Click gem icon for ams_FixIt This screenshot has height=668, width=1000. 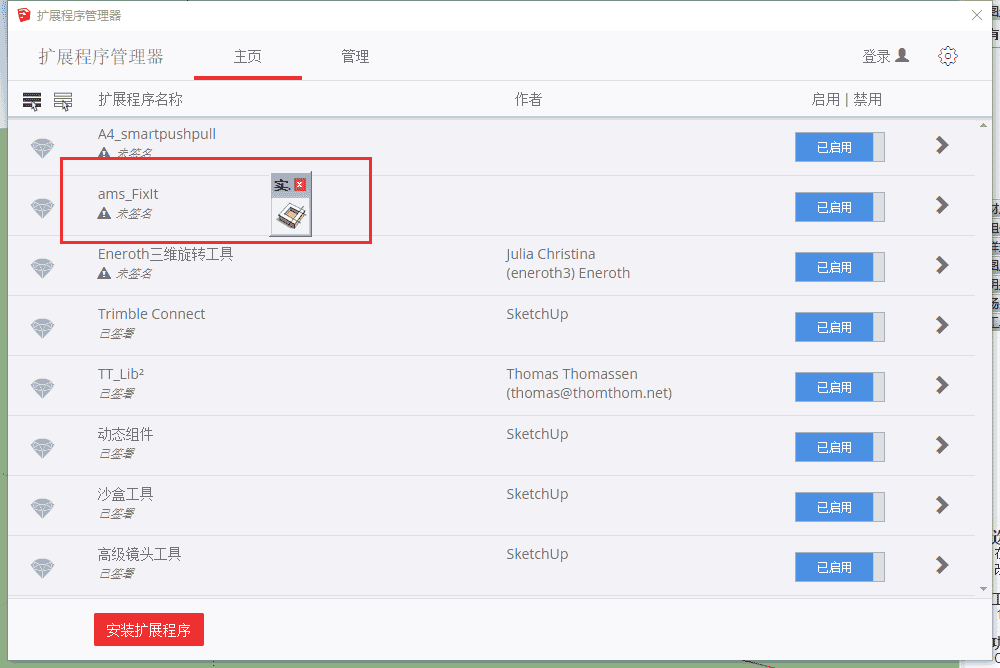(x=43, y=208)
